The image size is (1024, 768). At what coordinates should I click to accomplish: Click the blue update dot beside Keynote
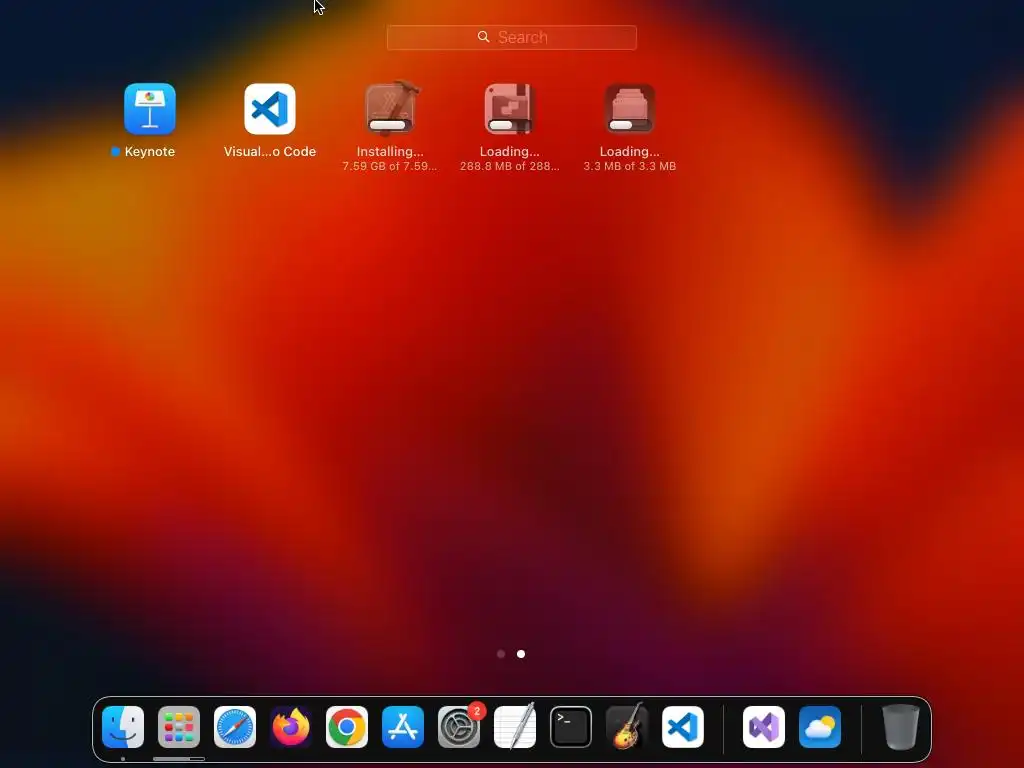[x=116, y=152]
